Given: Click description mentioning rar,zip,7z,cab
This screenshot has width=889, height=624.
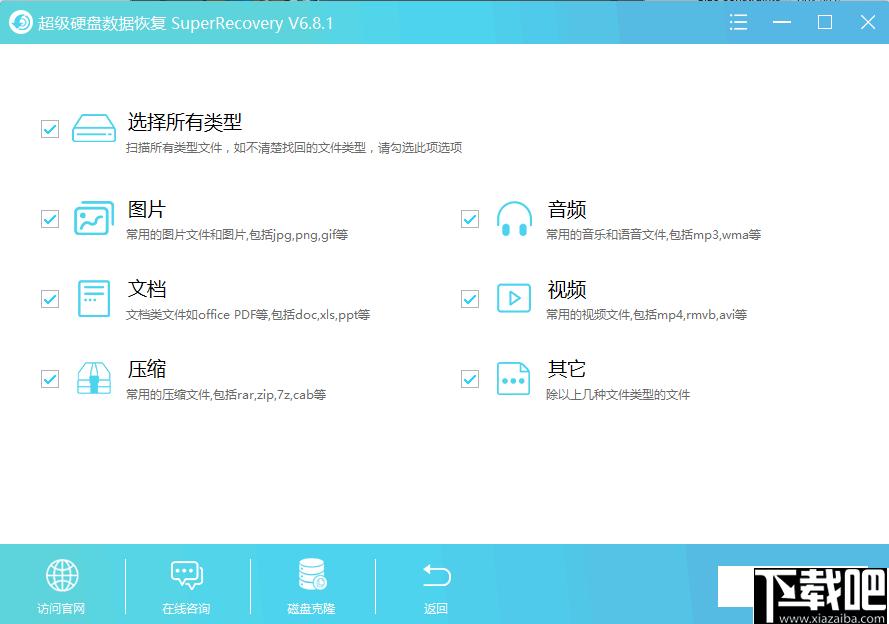Looking at the screenshot, I should 226,394.
